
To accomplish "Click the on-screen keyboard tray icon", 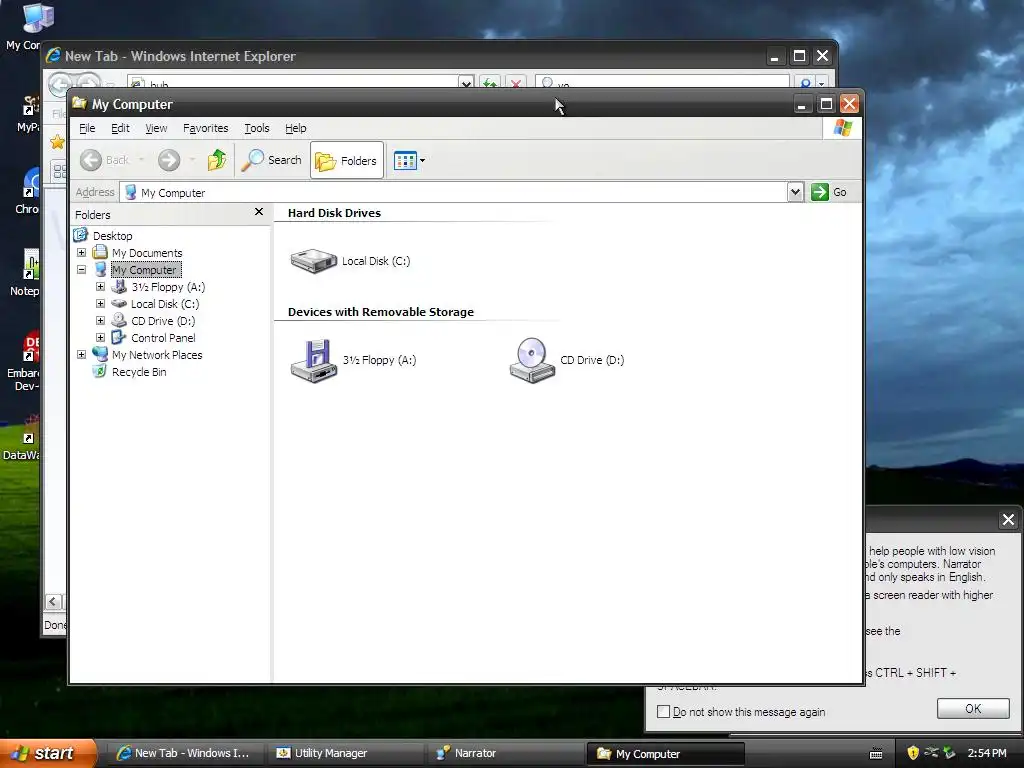I will (876, 754).
